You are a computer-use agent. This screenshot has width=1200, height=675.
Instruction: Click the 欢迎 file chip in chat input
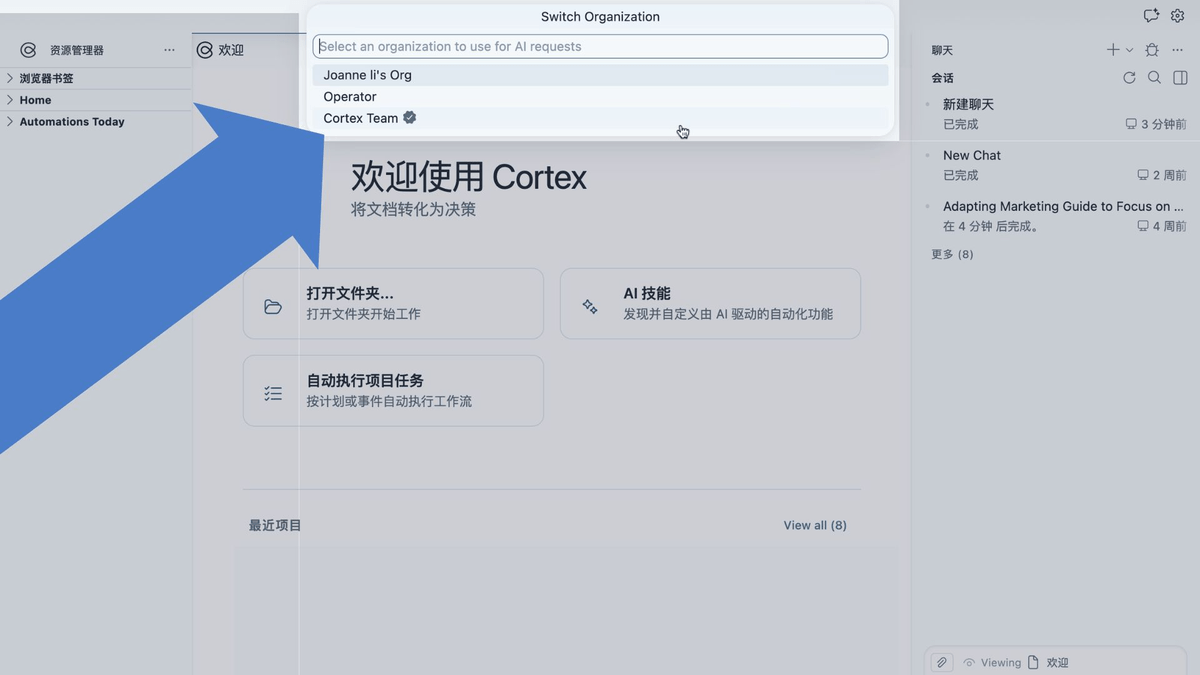coord(1049,663)
